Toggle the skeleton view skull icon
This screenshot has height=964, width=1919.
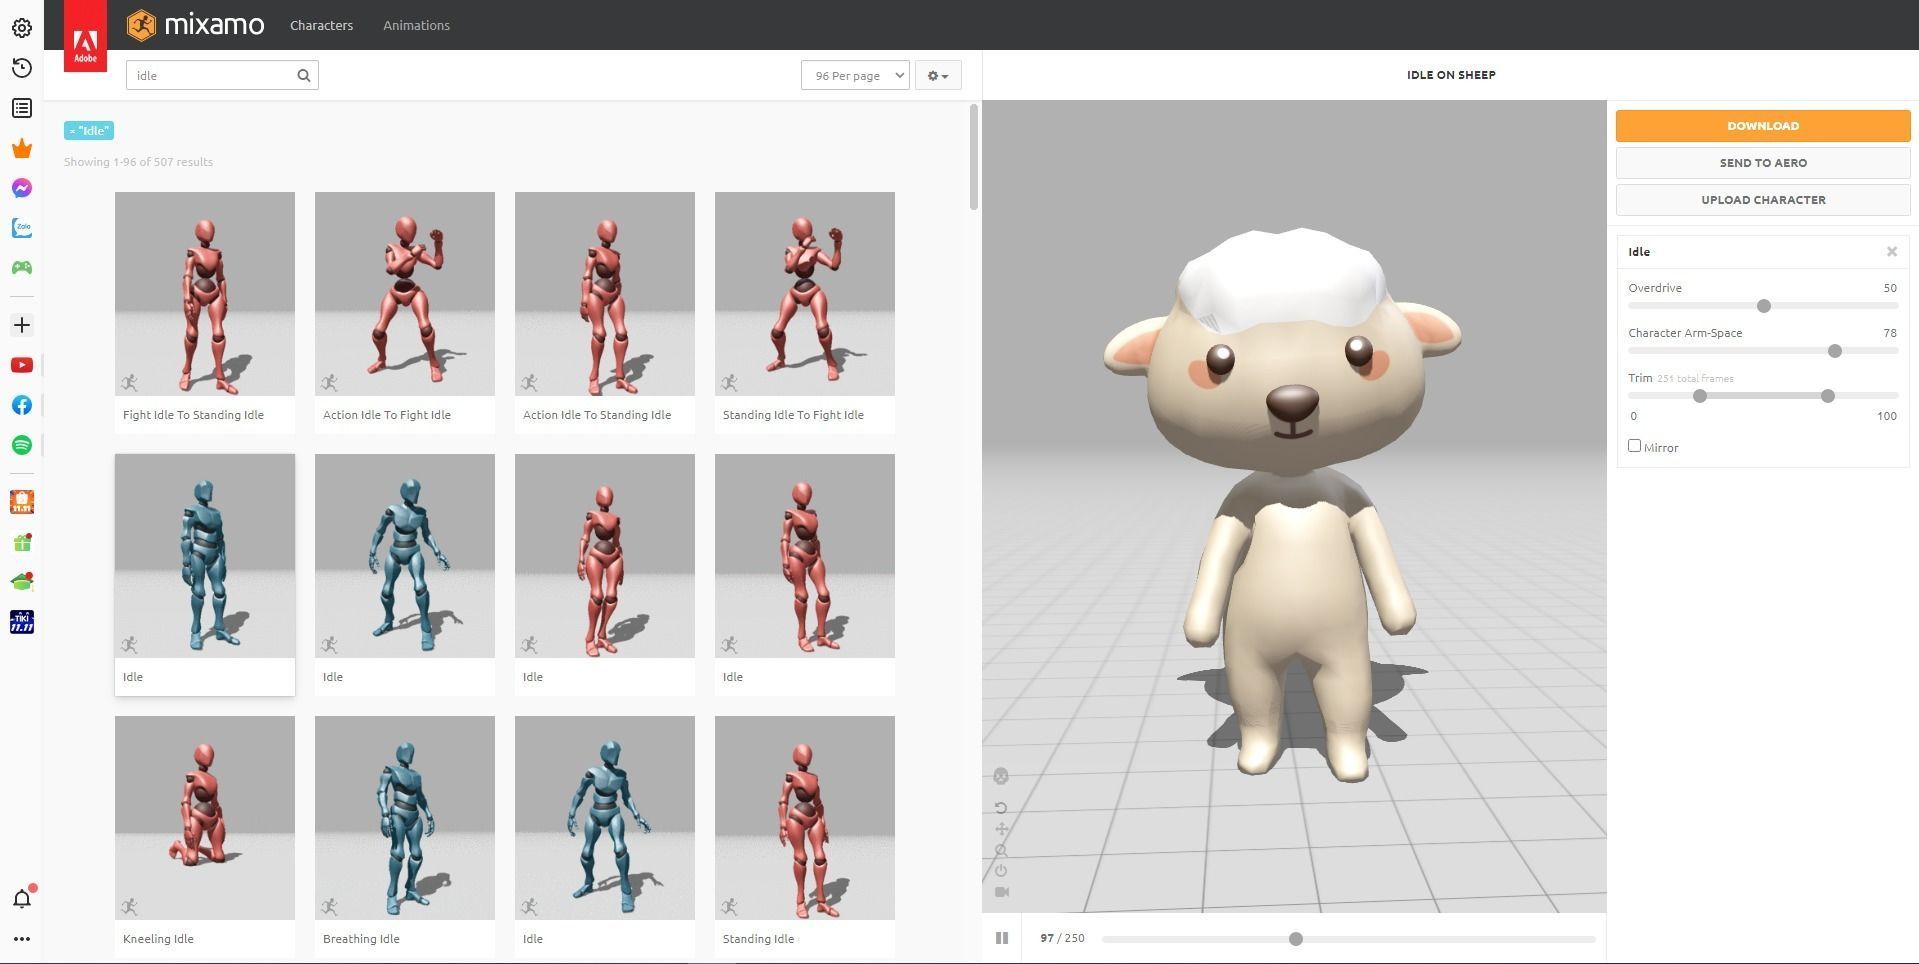pyautogui.click(x=1001, y=776)
